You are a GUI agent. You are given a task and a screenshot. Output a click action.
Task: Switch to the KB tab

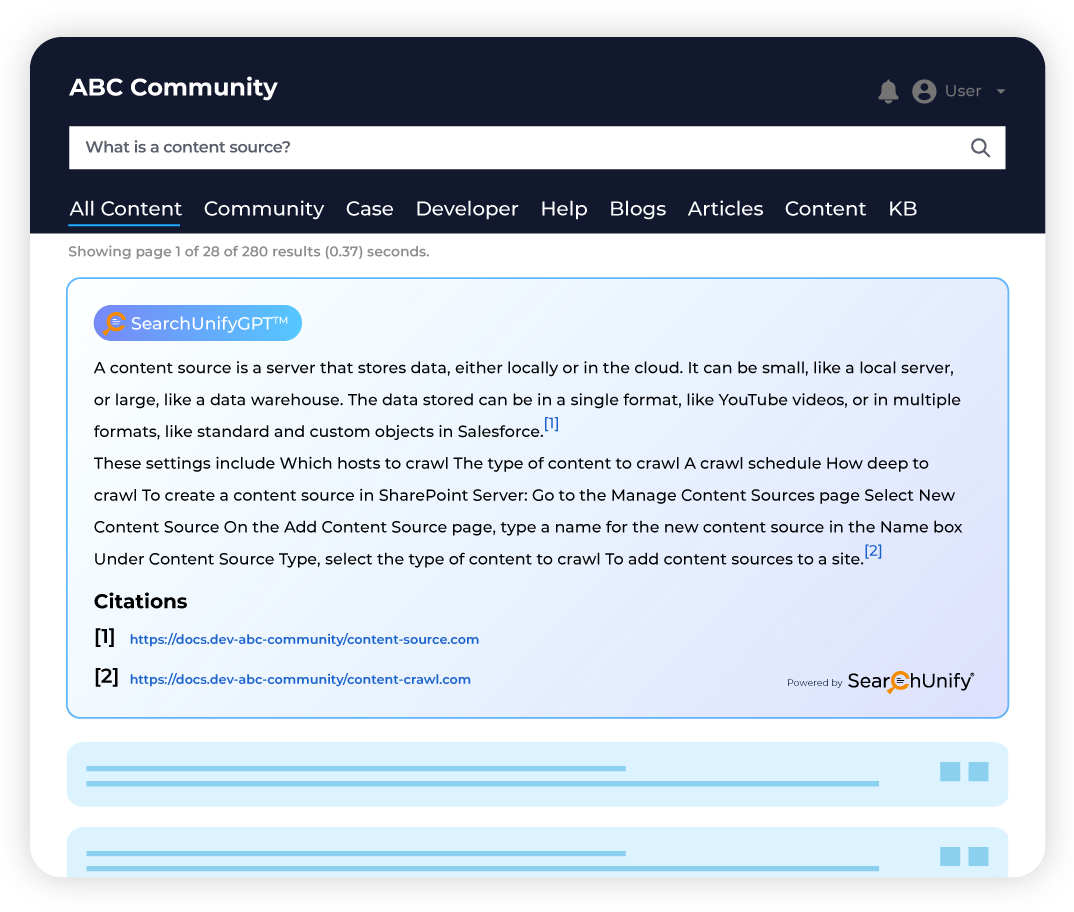pos(902,208)
